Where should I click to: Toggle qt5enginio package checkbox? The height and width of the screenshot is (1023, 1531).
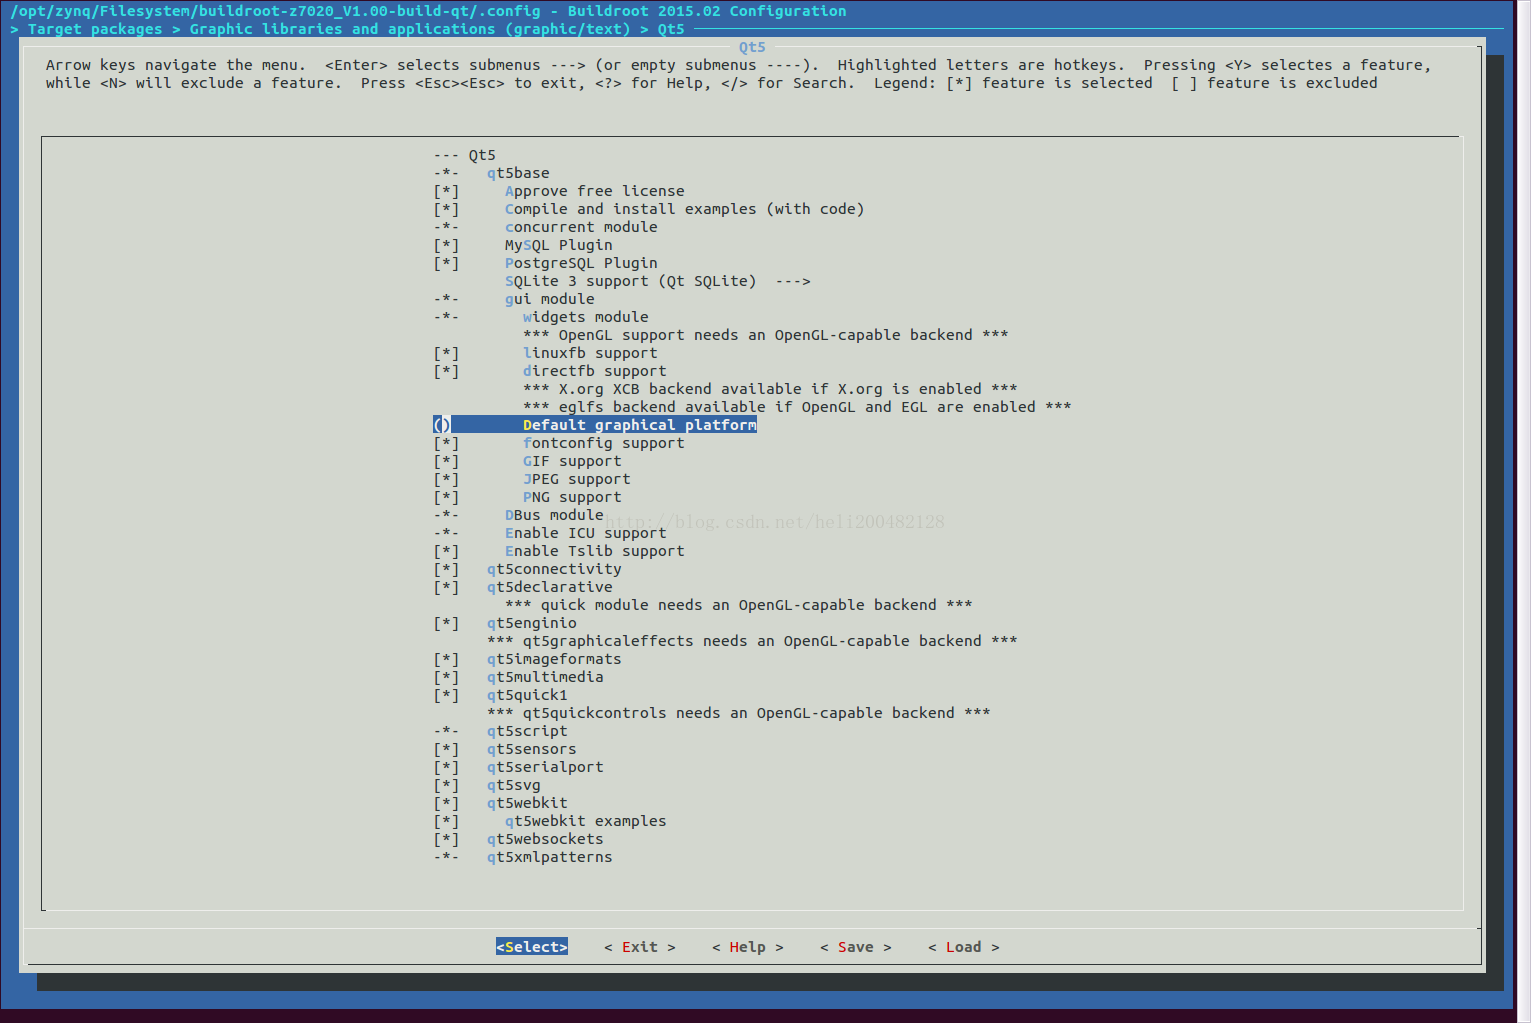[x=446, y=623]
